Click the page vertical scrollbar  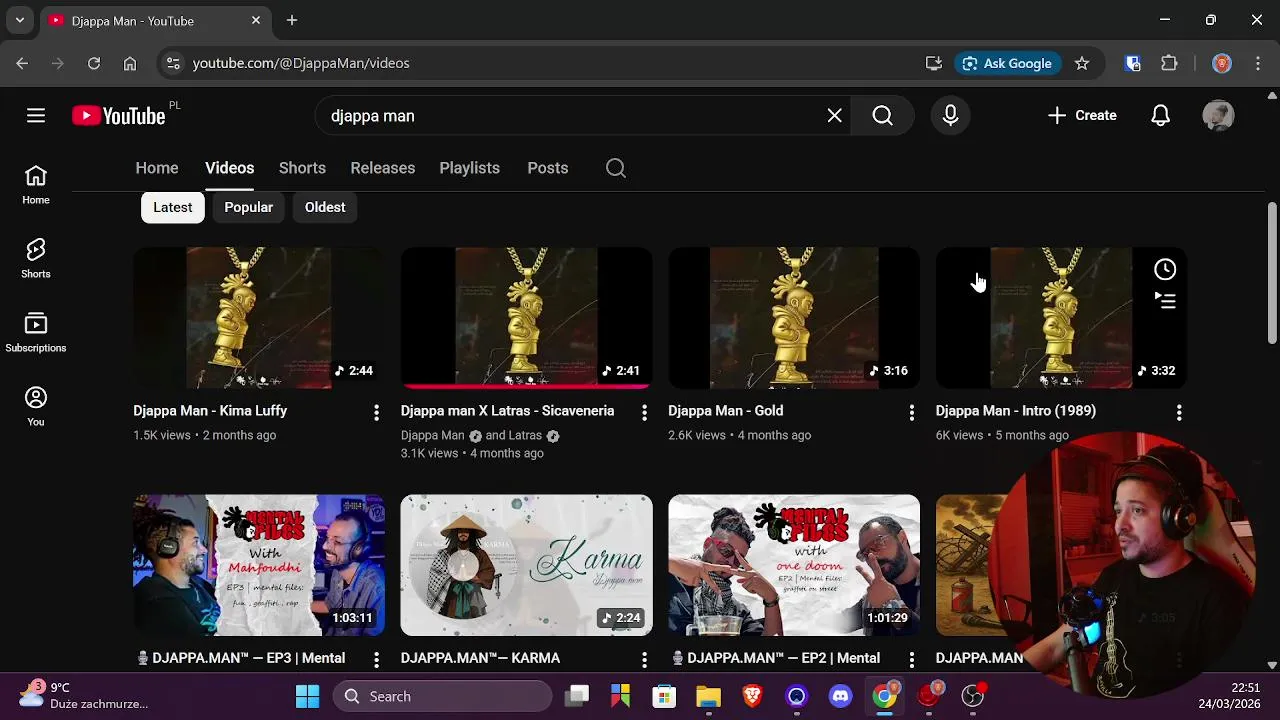point(1272,273)
